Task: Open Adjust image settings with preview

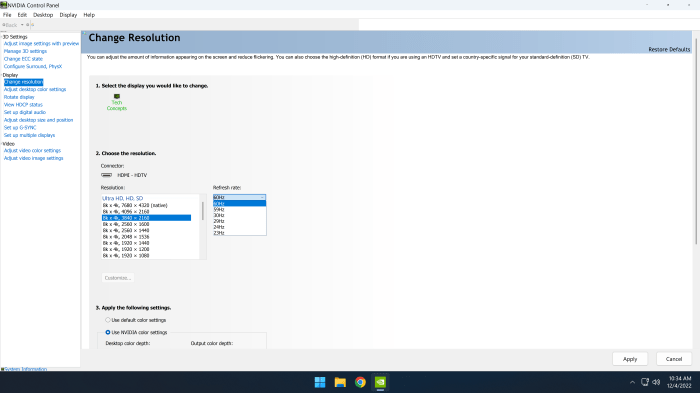Action: [x=41, y=44]
